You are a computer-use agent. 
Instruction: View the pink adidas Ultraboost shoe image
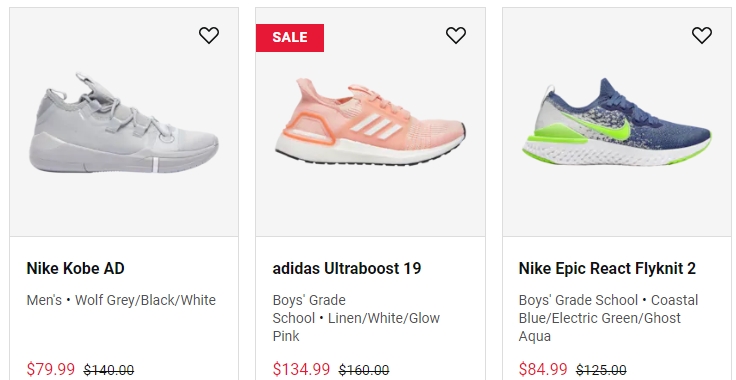click(x=370, y=122)
